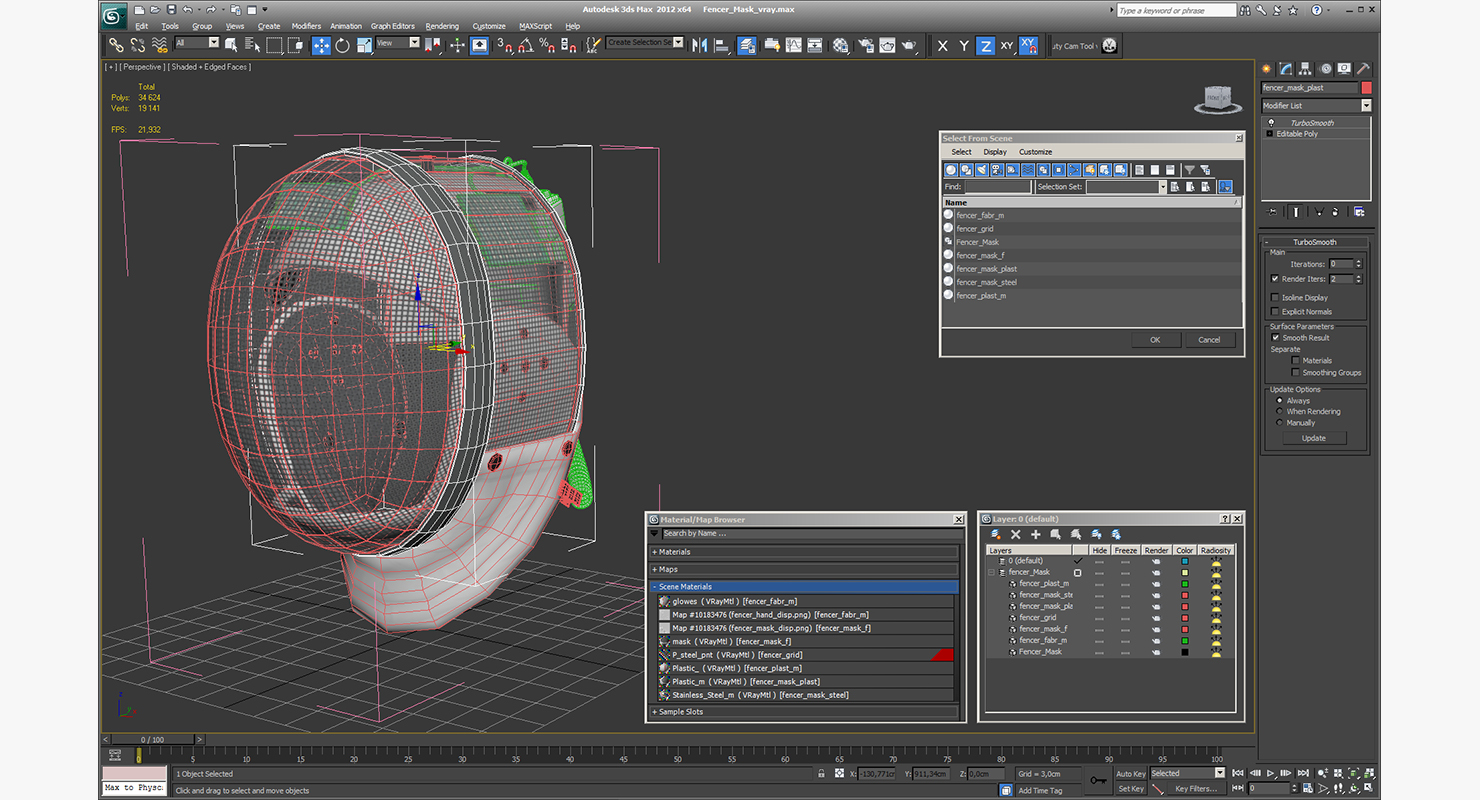This screenshot has height=800, width=1480.
Task: Click Cancel in Select From Scene dialog
Action: 1209,340
